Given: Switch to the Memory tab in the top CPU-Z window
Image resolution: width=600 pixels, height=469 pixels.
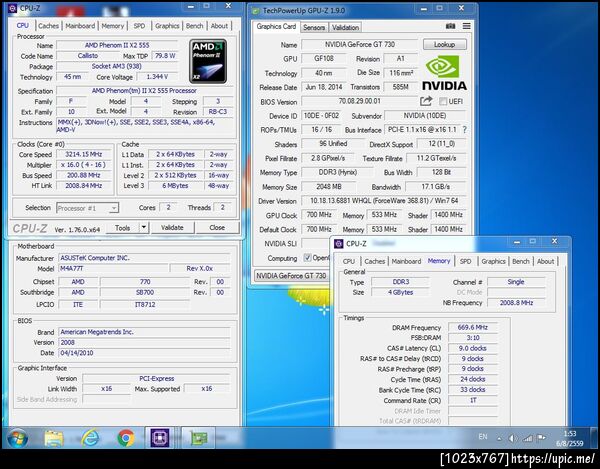Looking at the screenshot, I should pos(113,26).
